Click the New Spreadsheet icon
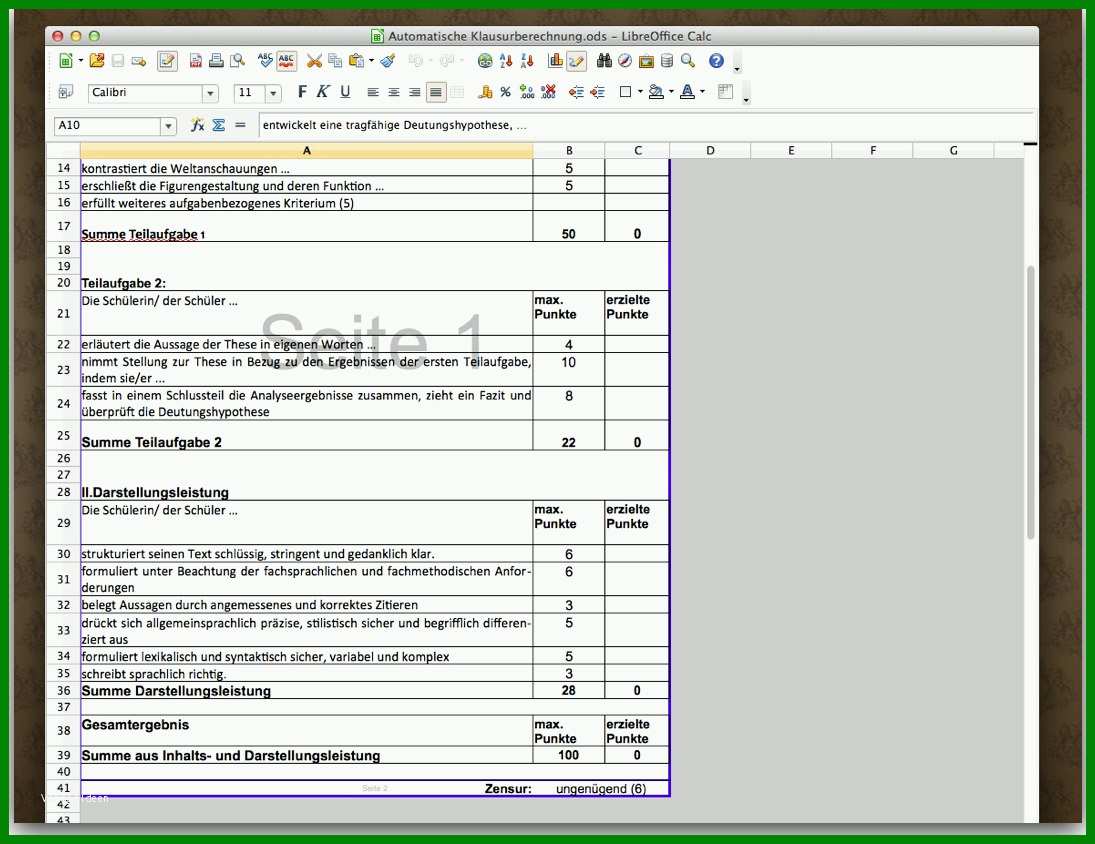Screen dimensions: 1095x844 click(66, 61)
